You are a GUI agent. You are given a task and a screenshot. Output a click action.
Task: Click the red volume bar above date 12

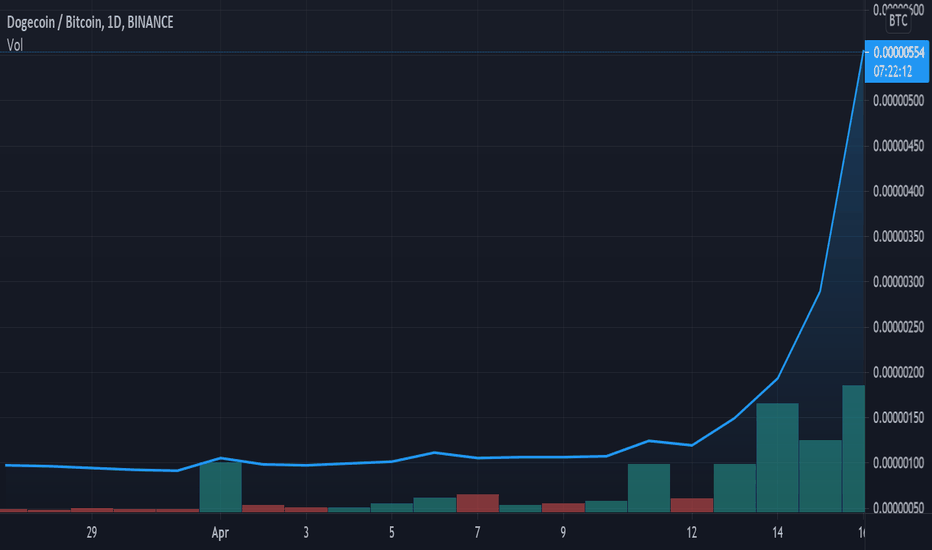point(692,505)
